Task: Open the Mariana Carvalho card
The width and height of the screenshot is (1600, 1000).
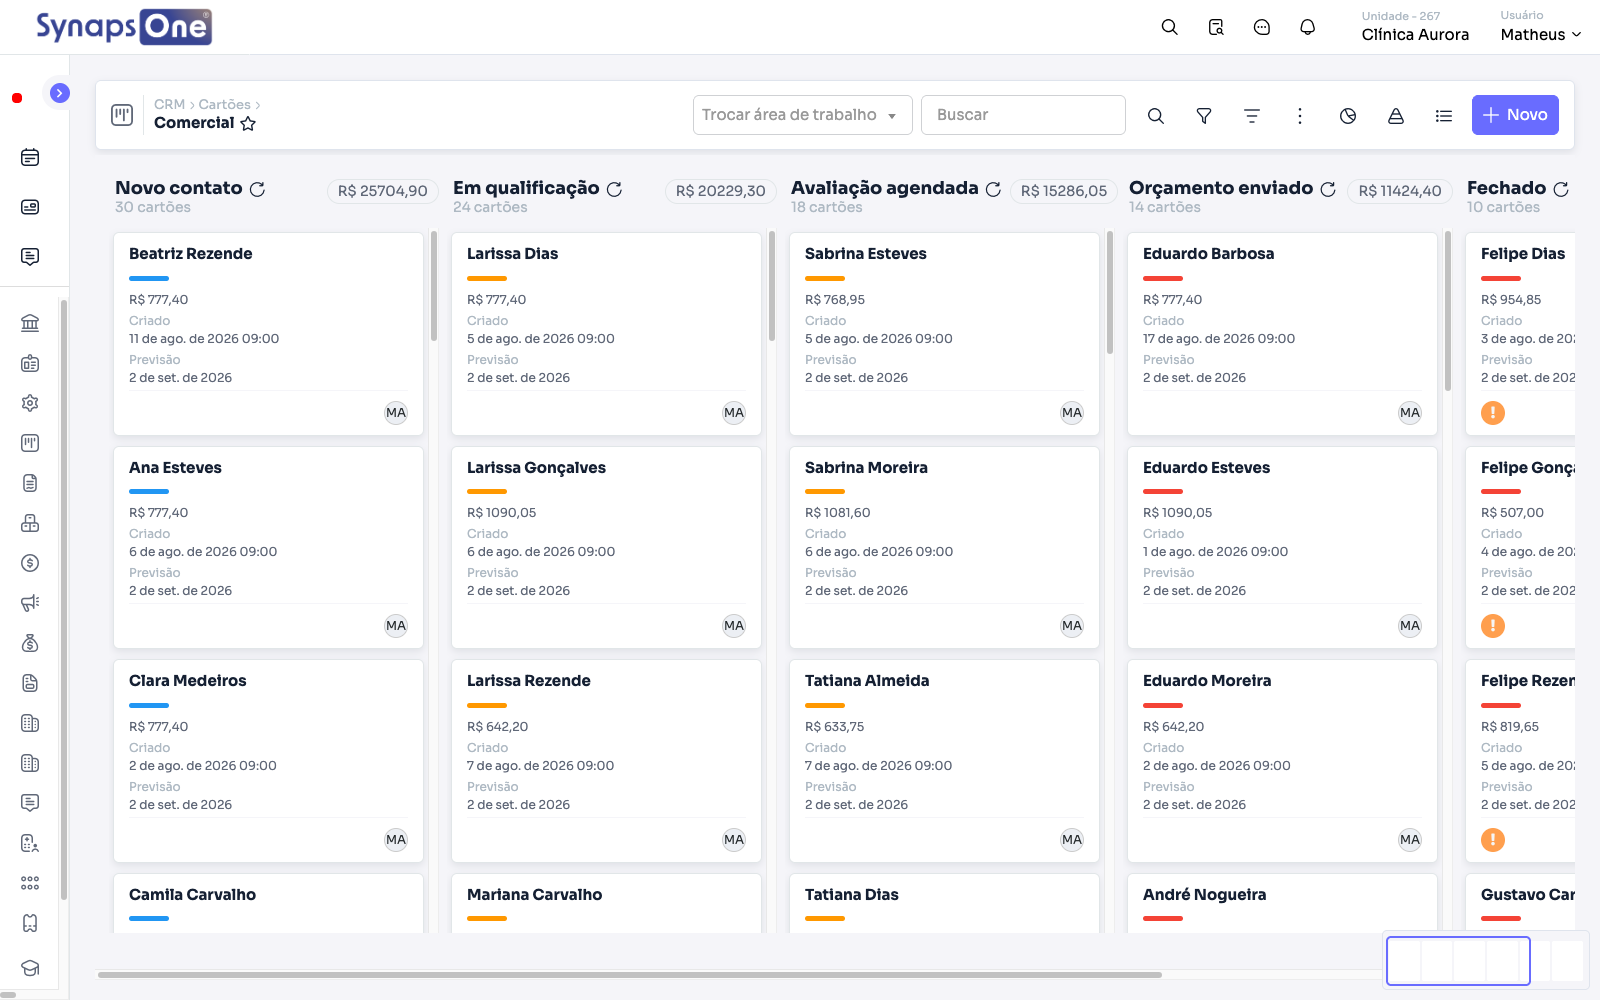Action: pyautogui.click(x=606, y=904)
